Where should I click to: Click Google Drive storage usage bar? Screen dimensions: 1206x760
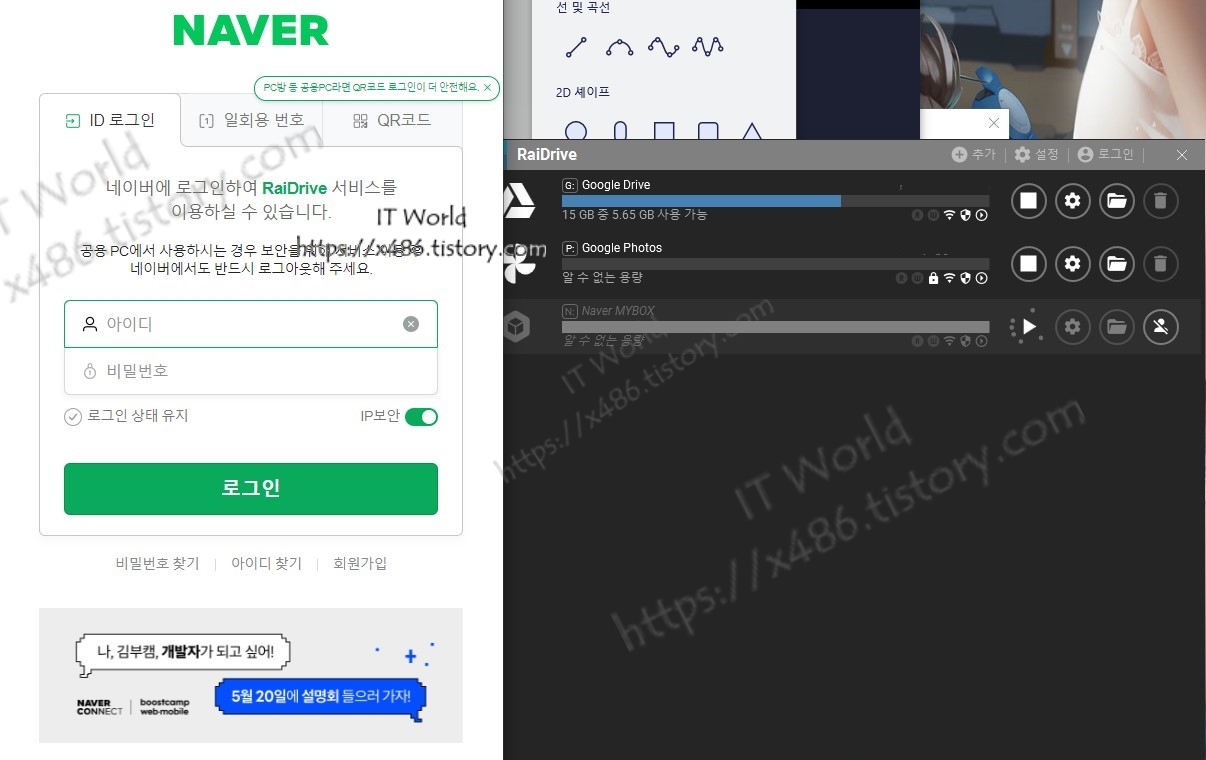(775, 201)
